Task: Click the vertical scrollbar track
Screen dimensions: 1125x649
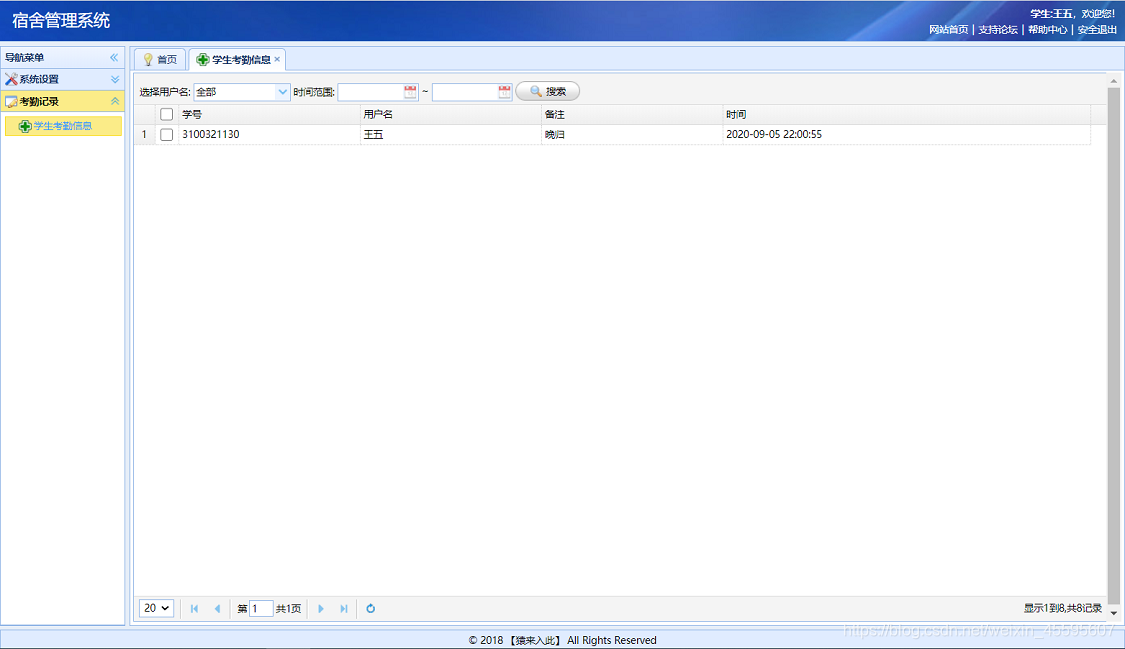Action: tap(1114, 344)
